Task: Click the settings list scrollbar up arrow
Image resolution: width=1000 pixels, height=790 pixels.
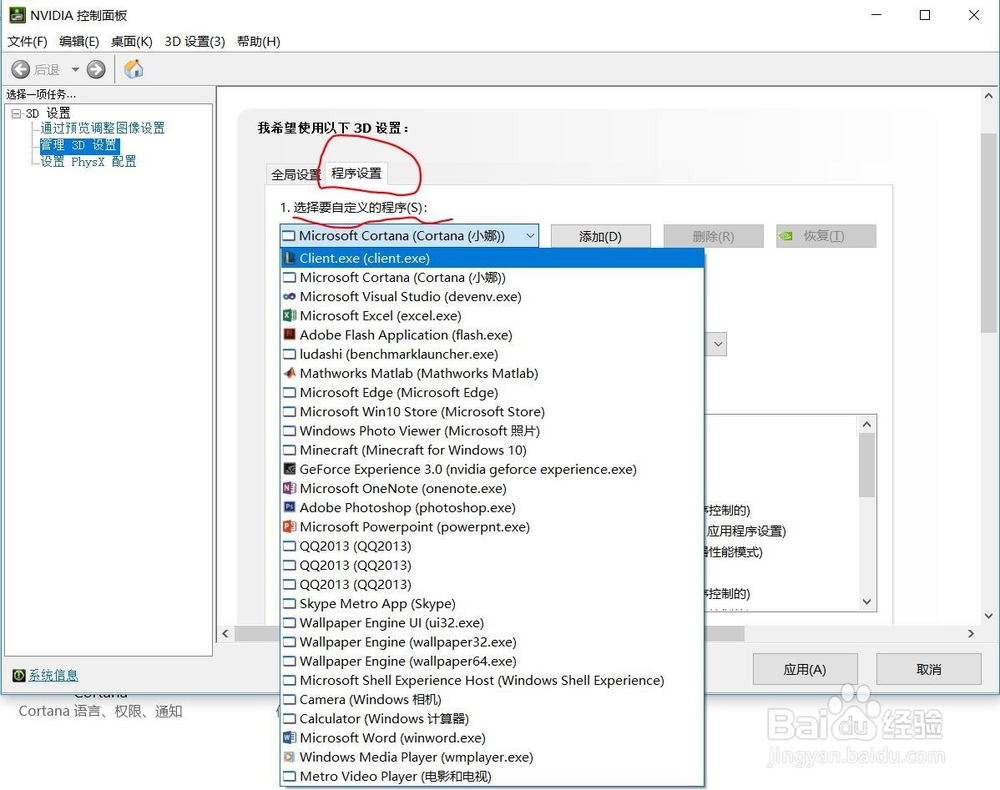Action: (x=867, y=425)
